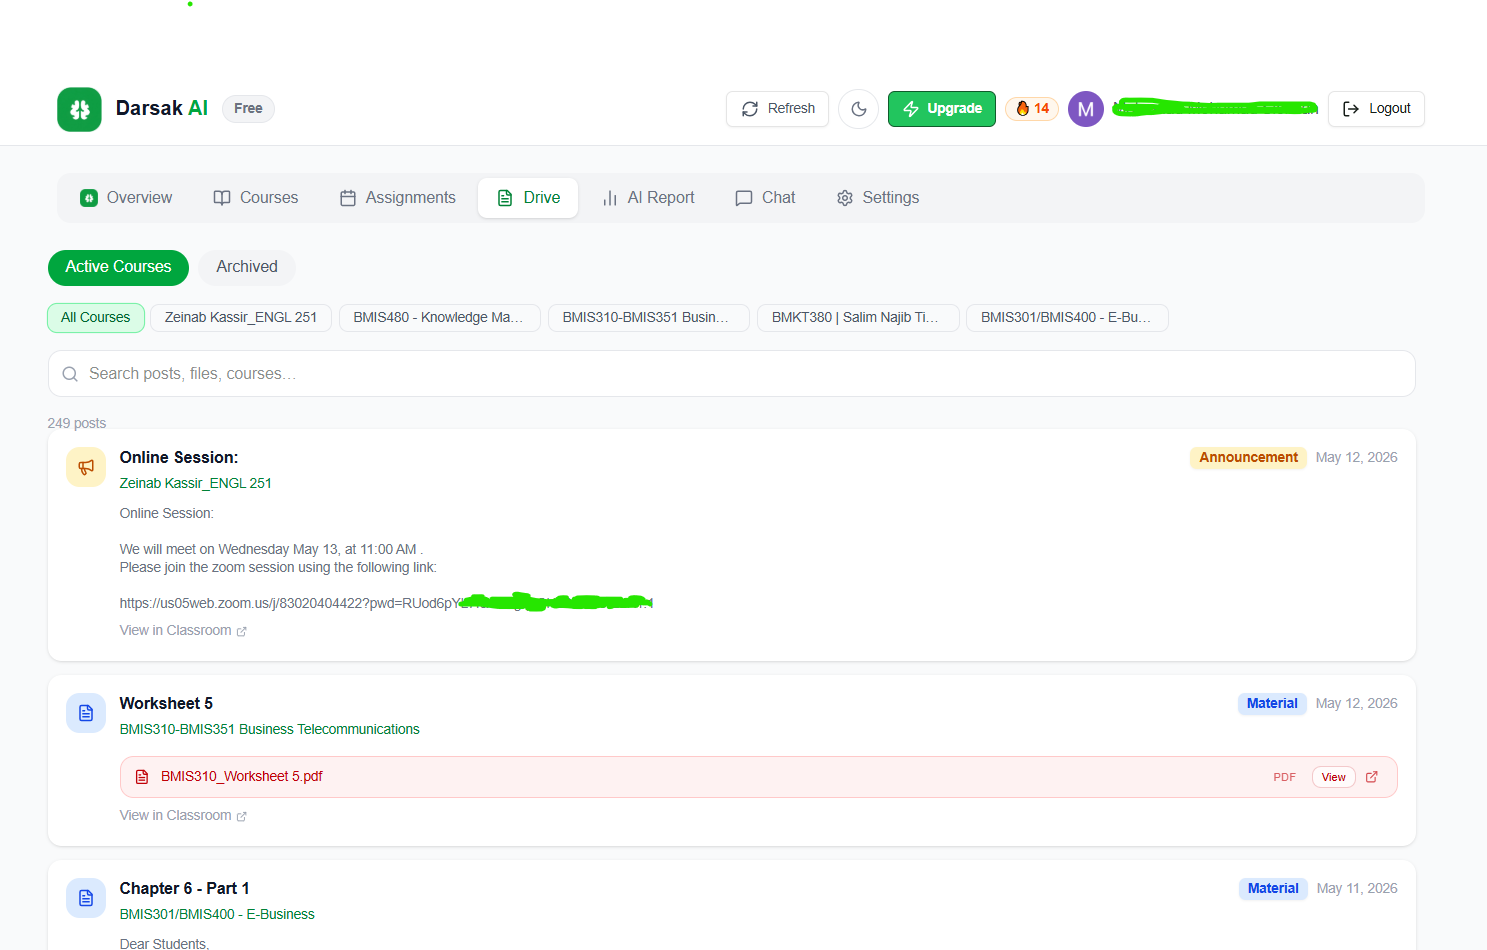Click the announcement megaphone icon
1487x950 pixels.
86,467
